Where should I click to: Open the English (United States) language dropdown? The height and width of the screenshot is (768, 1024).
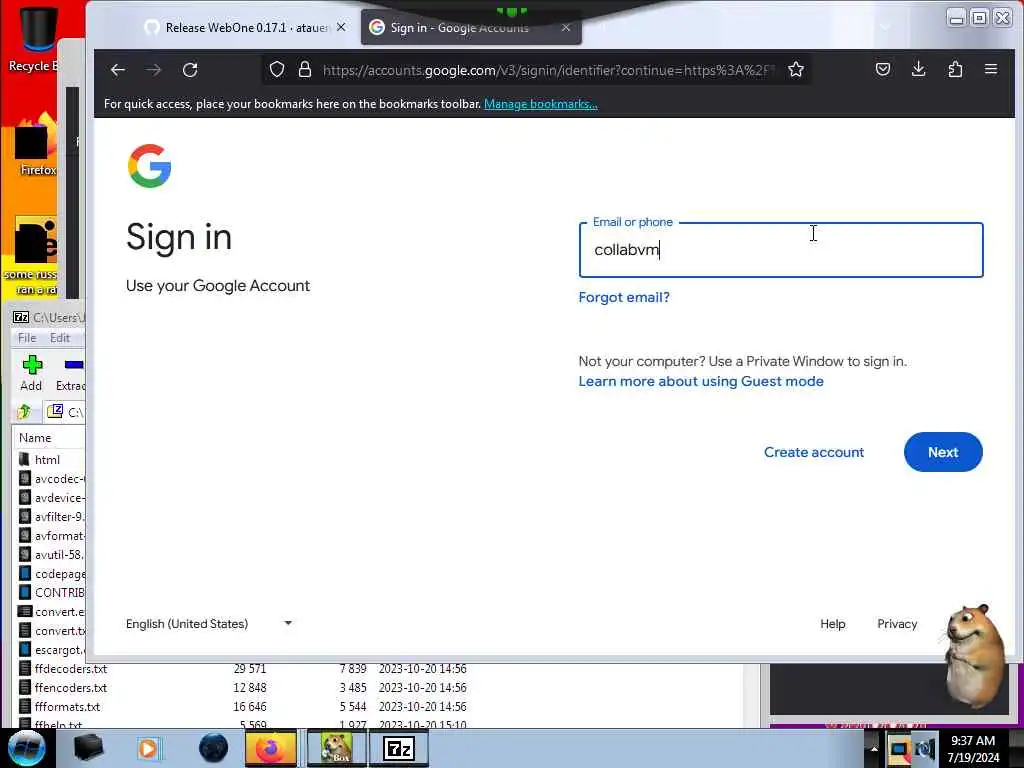[x=209, y=624]
